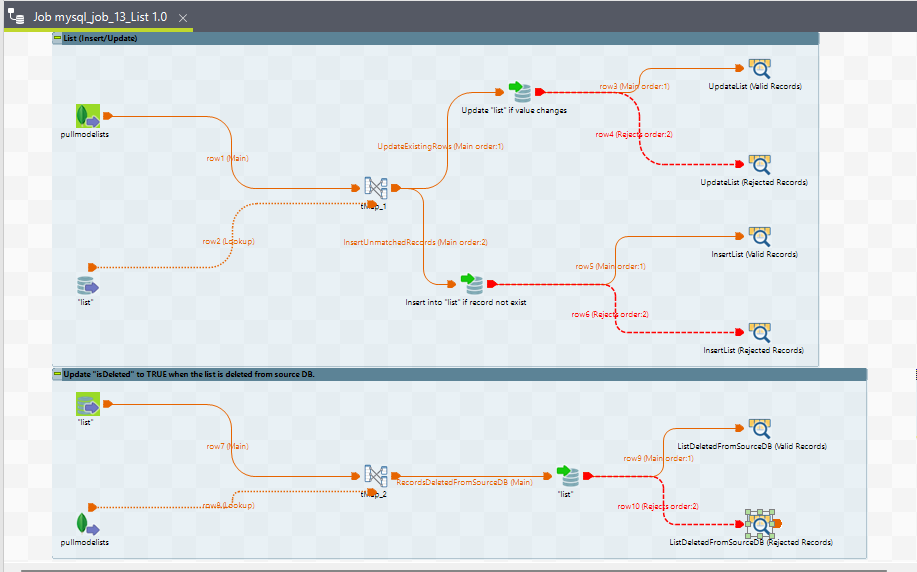Screen dimensions: 917x572
Task: Click the row1 (Main) connection label
Action: click(x=227, y=158)
